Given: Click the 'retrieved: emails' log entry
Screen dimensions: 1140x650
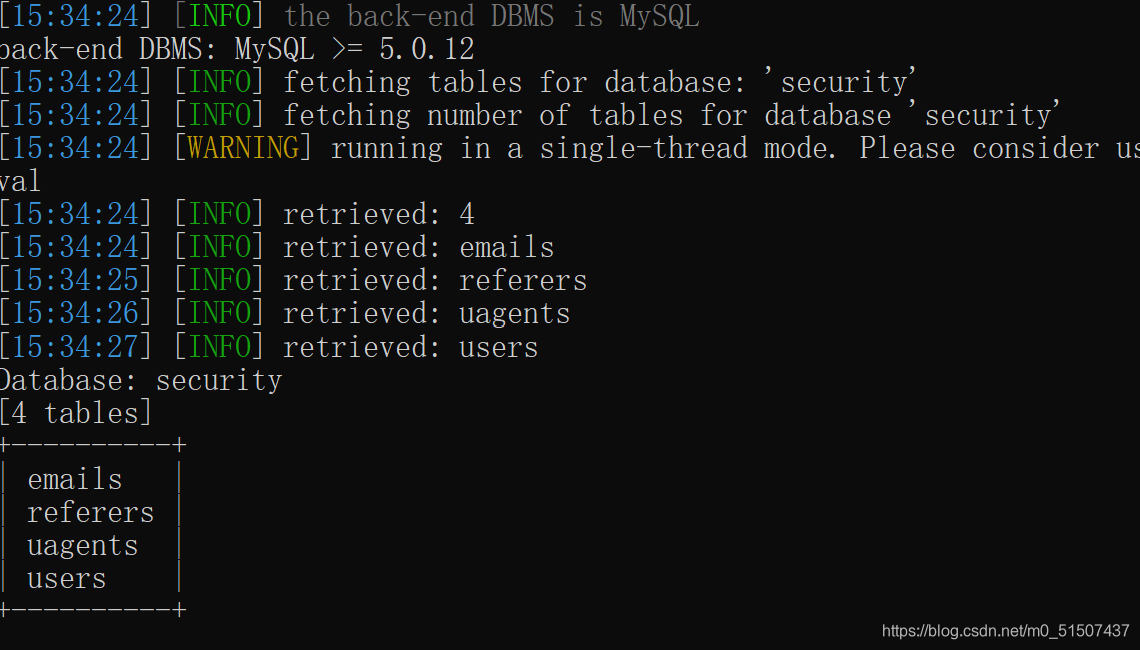Looking at the screenshot, I should tap(419, 247).
